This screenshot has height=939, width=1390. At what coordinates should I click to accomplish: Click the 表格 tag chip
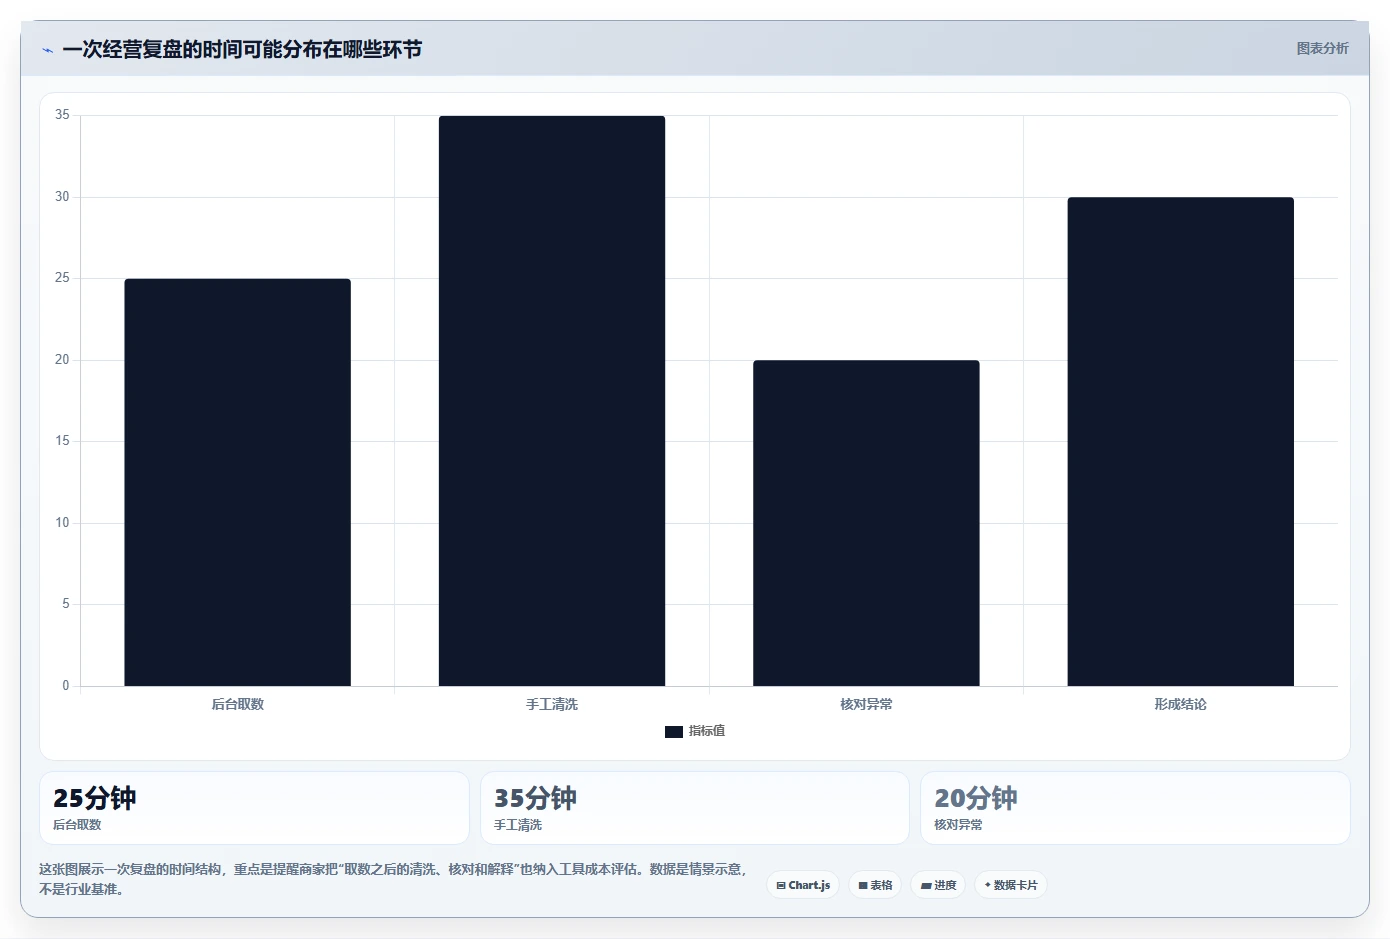click(875, 885)
